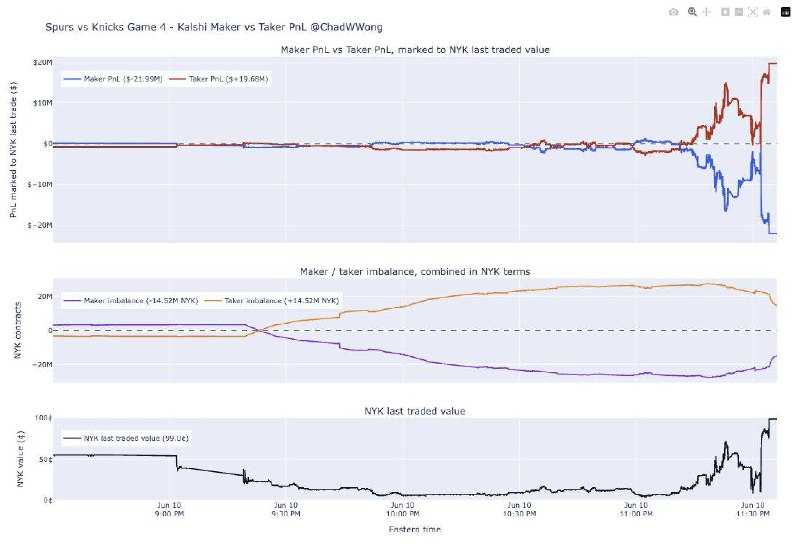Click the Jun 10 11:00 PM axis tick label
The width and height of the screenshot is (800, 544).
coord(636,509)
